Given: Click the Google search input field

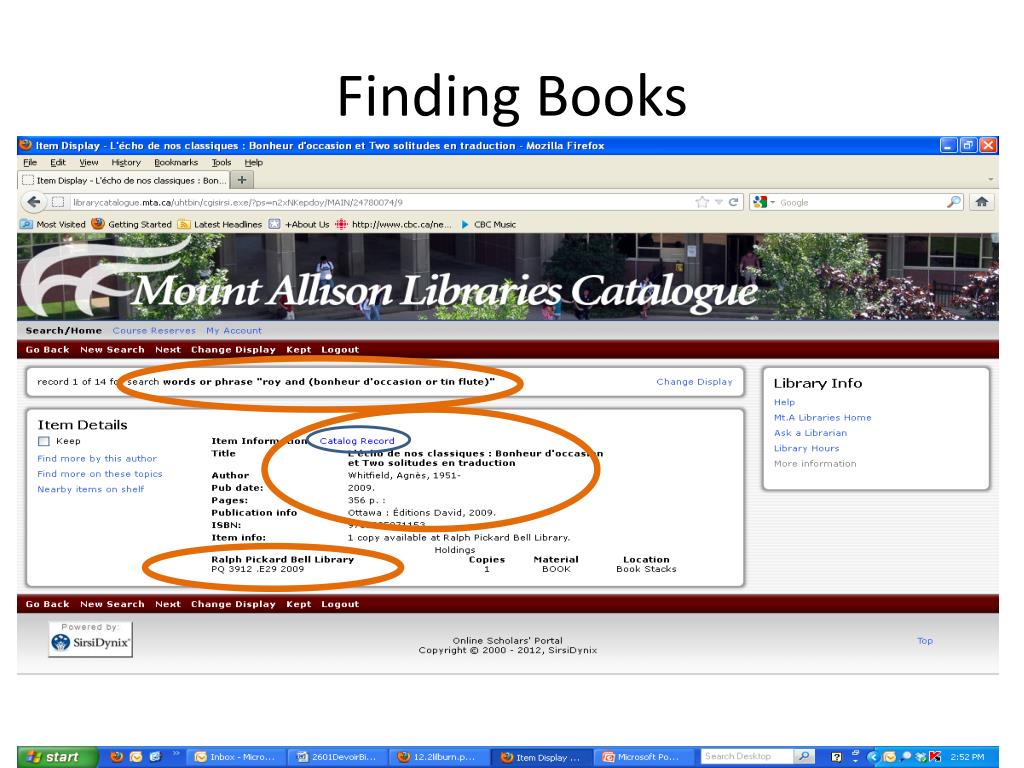Looking at the screenshot, I should (x=861, y=202).
